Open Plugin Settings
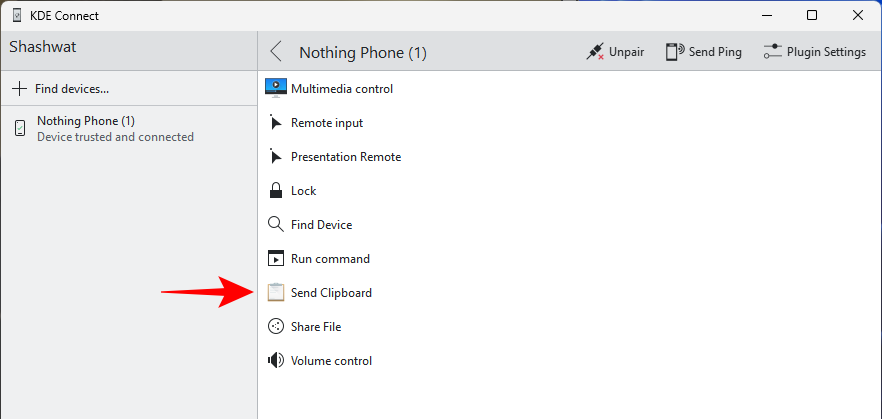Screen dimensions: 882x419 click(814, 52)
